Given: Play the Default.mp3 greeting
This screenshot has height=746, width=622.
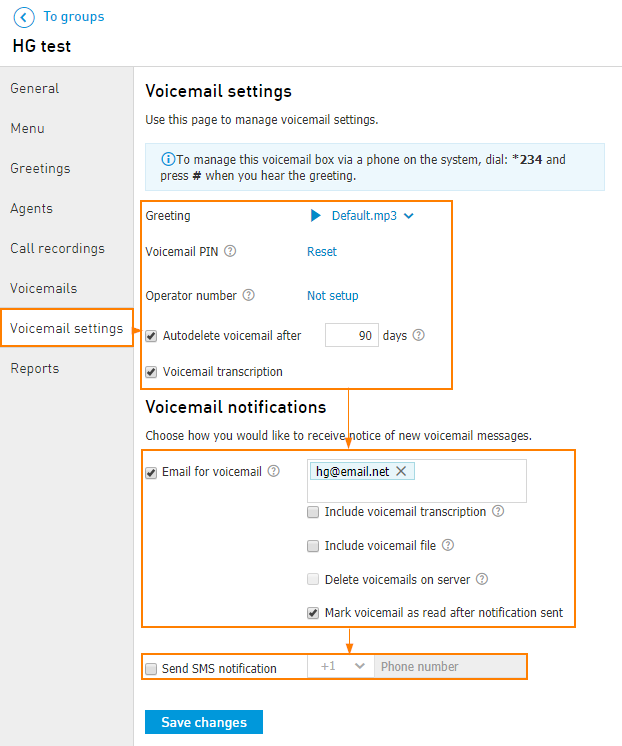Looking at the screenshot, I should pos(316,215).
